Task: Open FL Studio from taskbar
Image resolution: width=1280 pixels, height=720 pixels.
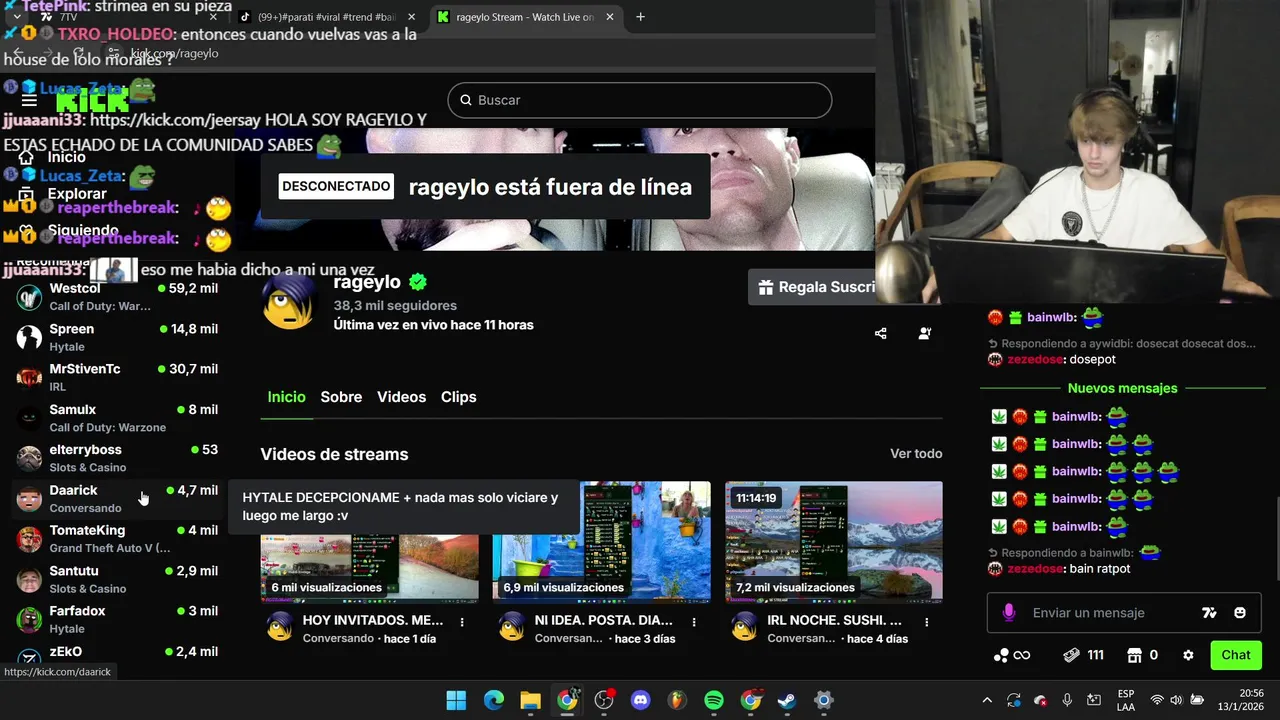Action: 677,700
